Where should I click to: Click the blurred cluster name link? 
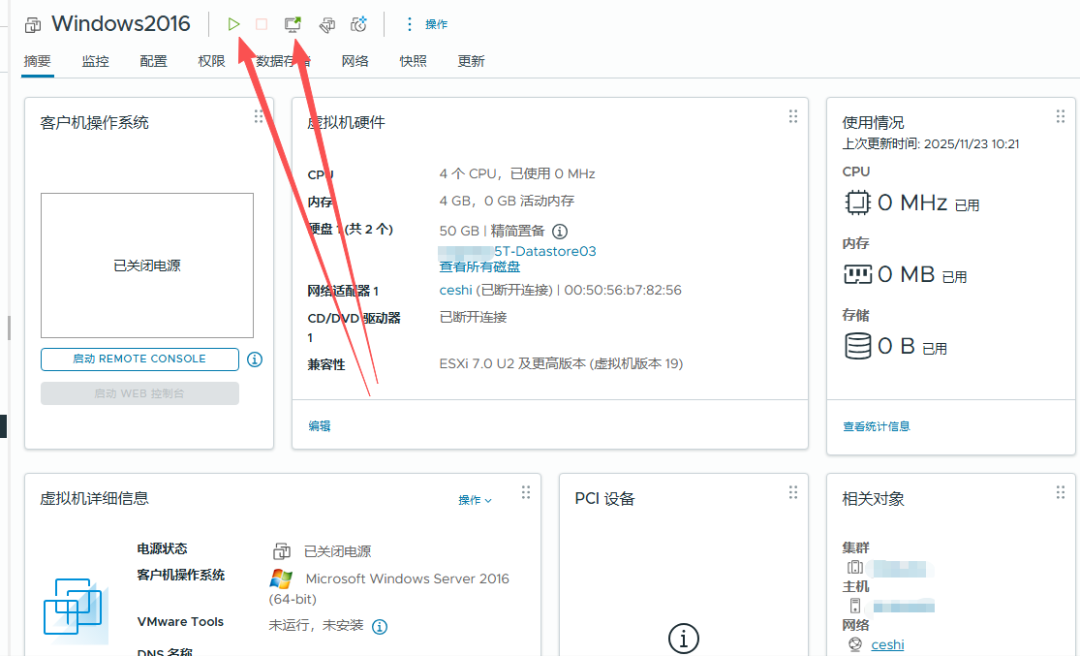click(x=899, y=568)
